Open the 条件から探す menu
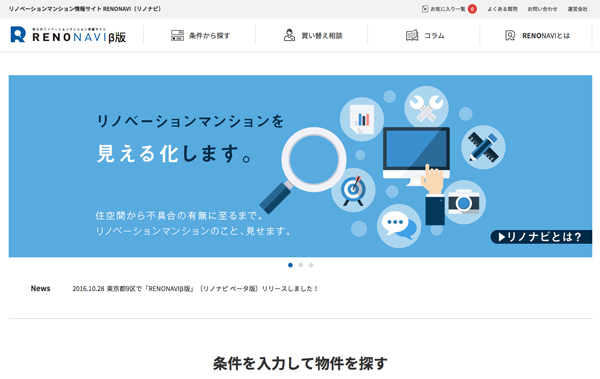Image resolution: width=600 pixels, height=379 pixels. pyautogui.click(x=200, y=36)
